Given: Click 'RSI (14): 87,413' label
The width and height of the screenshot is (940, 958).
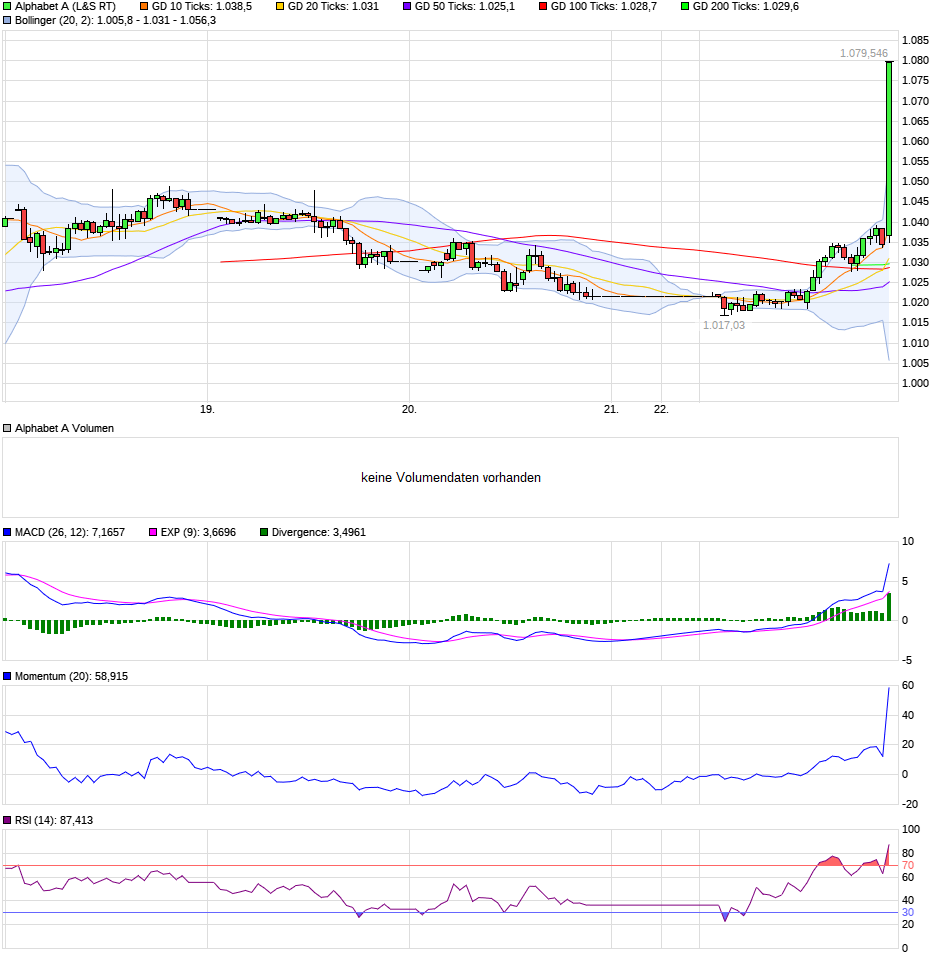Looking at the screenshot, I should point(54,821).
